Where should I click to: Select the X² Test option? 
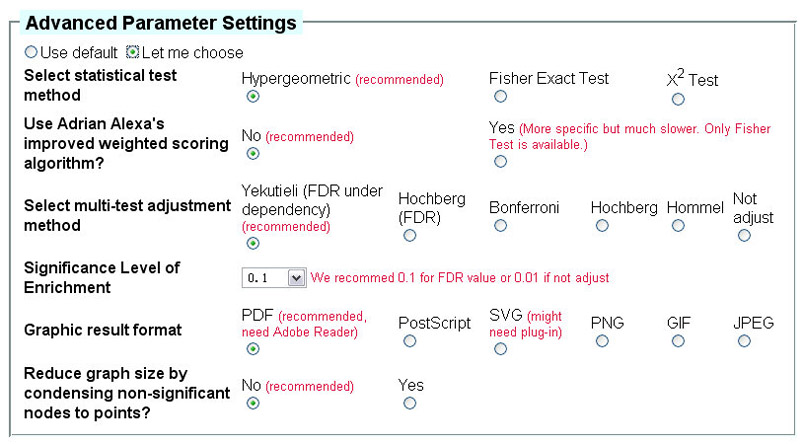[x=678, y=99]
